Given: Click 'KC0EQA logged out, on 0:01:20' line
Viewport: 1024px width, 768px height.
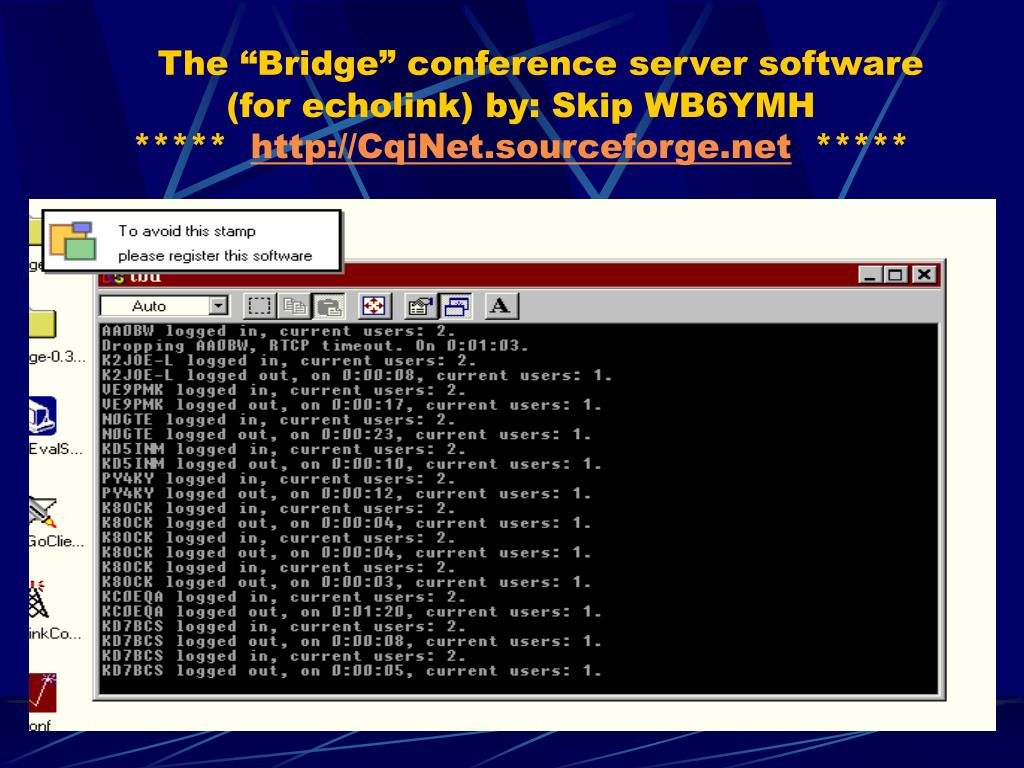Looking at the screenshot, I should click(351, 612).
